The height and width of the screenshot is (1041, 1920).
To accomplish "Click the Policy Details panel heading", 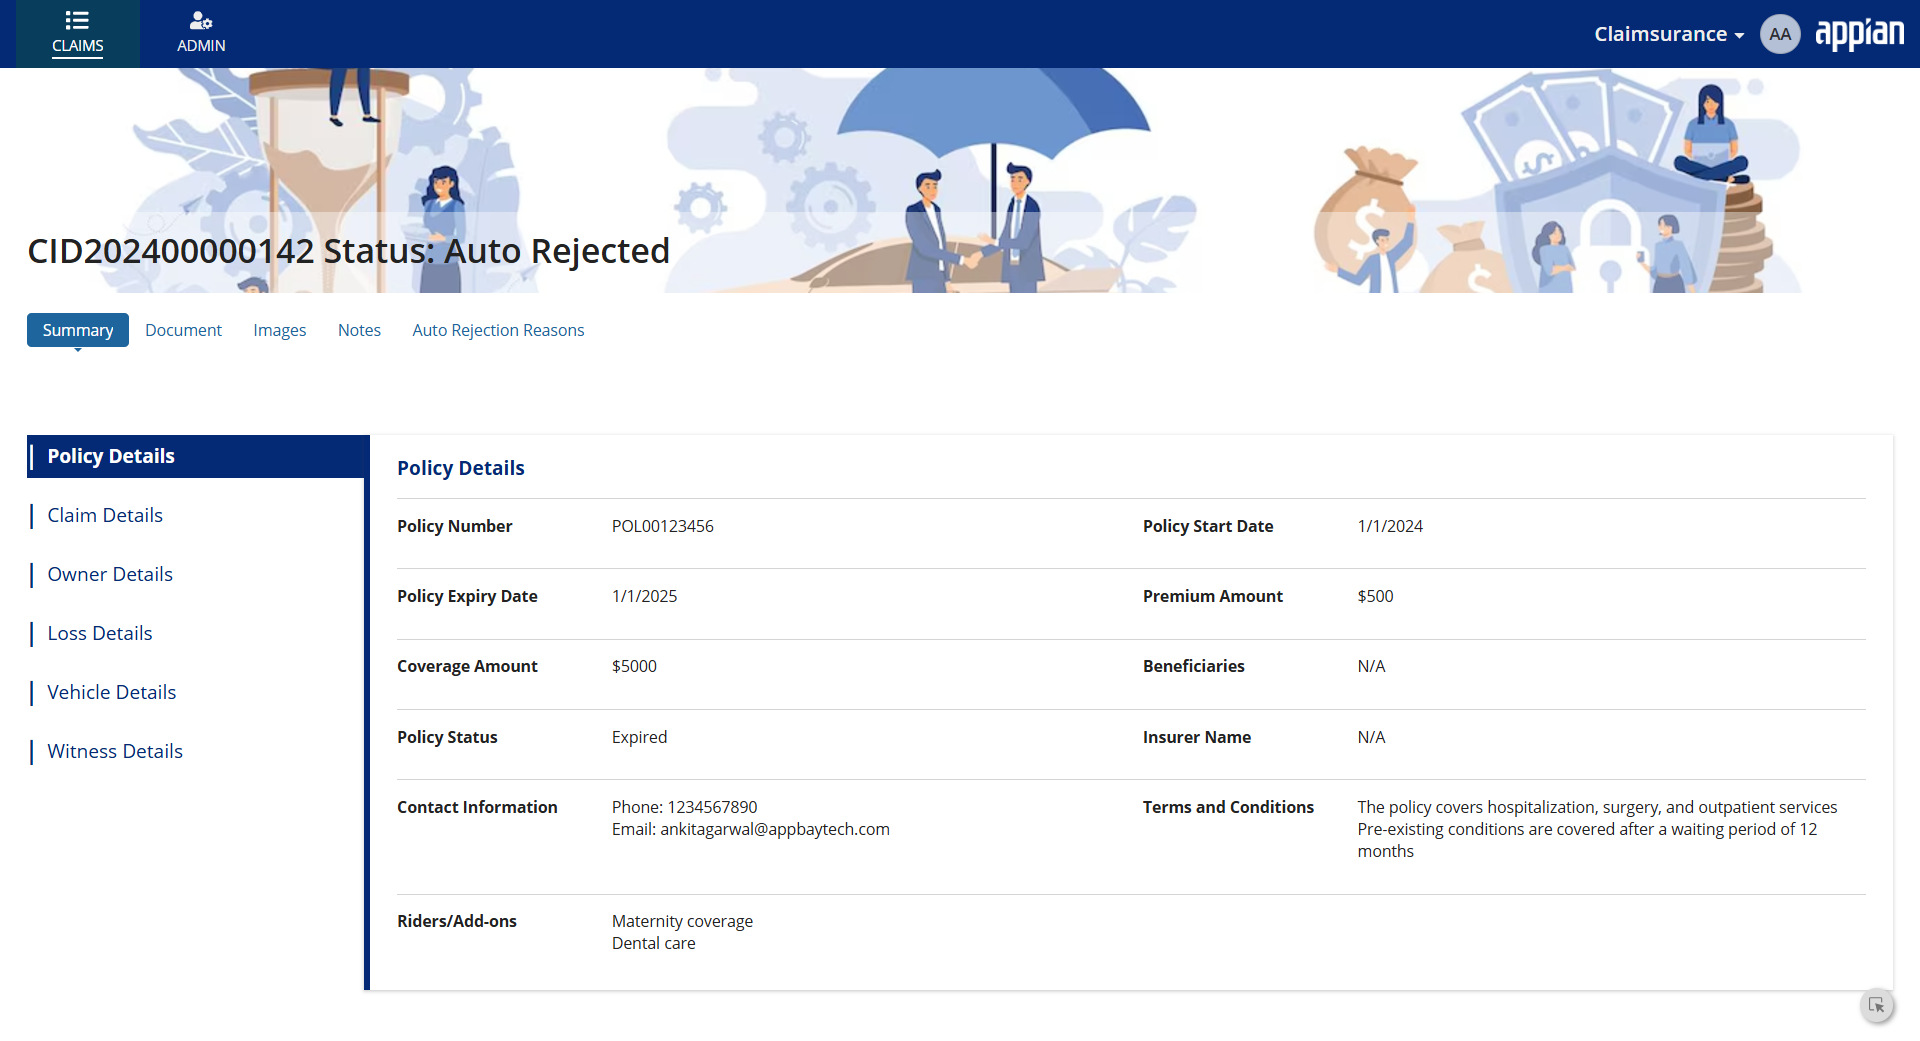I will (x=461, y=468).
